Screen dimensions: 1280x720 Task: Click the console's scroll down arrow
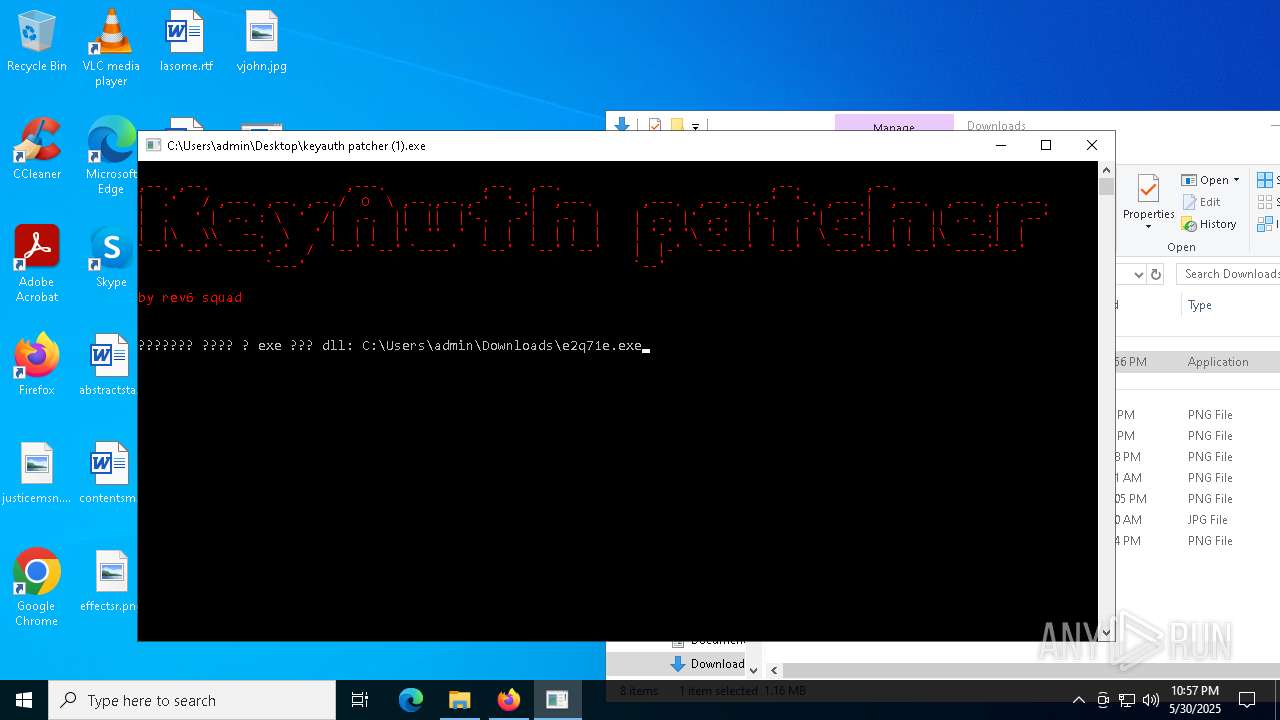1106,633
